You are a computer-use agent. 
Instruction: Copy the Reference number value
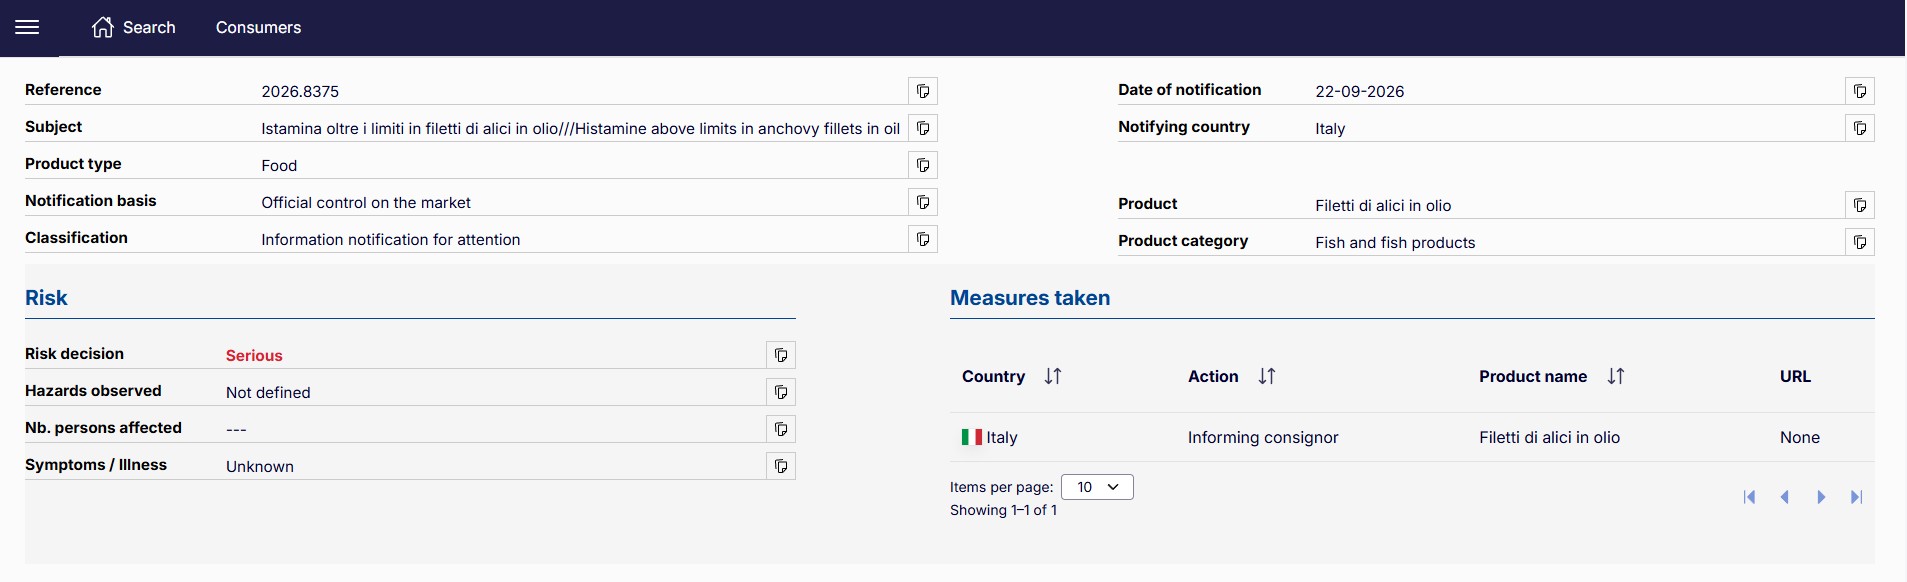923,91
